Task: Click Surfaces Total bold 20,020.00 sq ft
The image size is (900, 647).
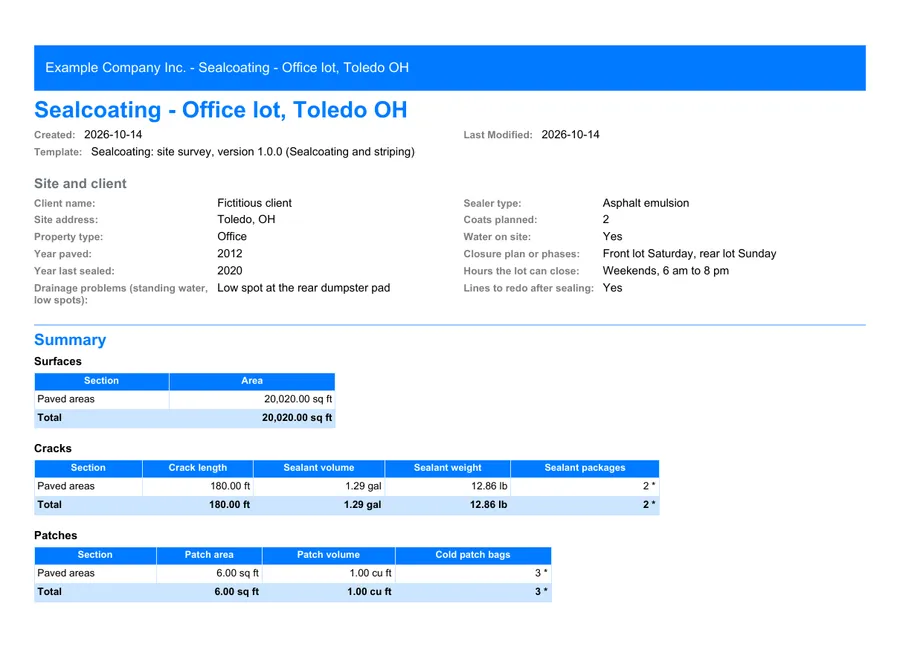Action: 297,418
